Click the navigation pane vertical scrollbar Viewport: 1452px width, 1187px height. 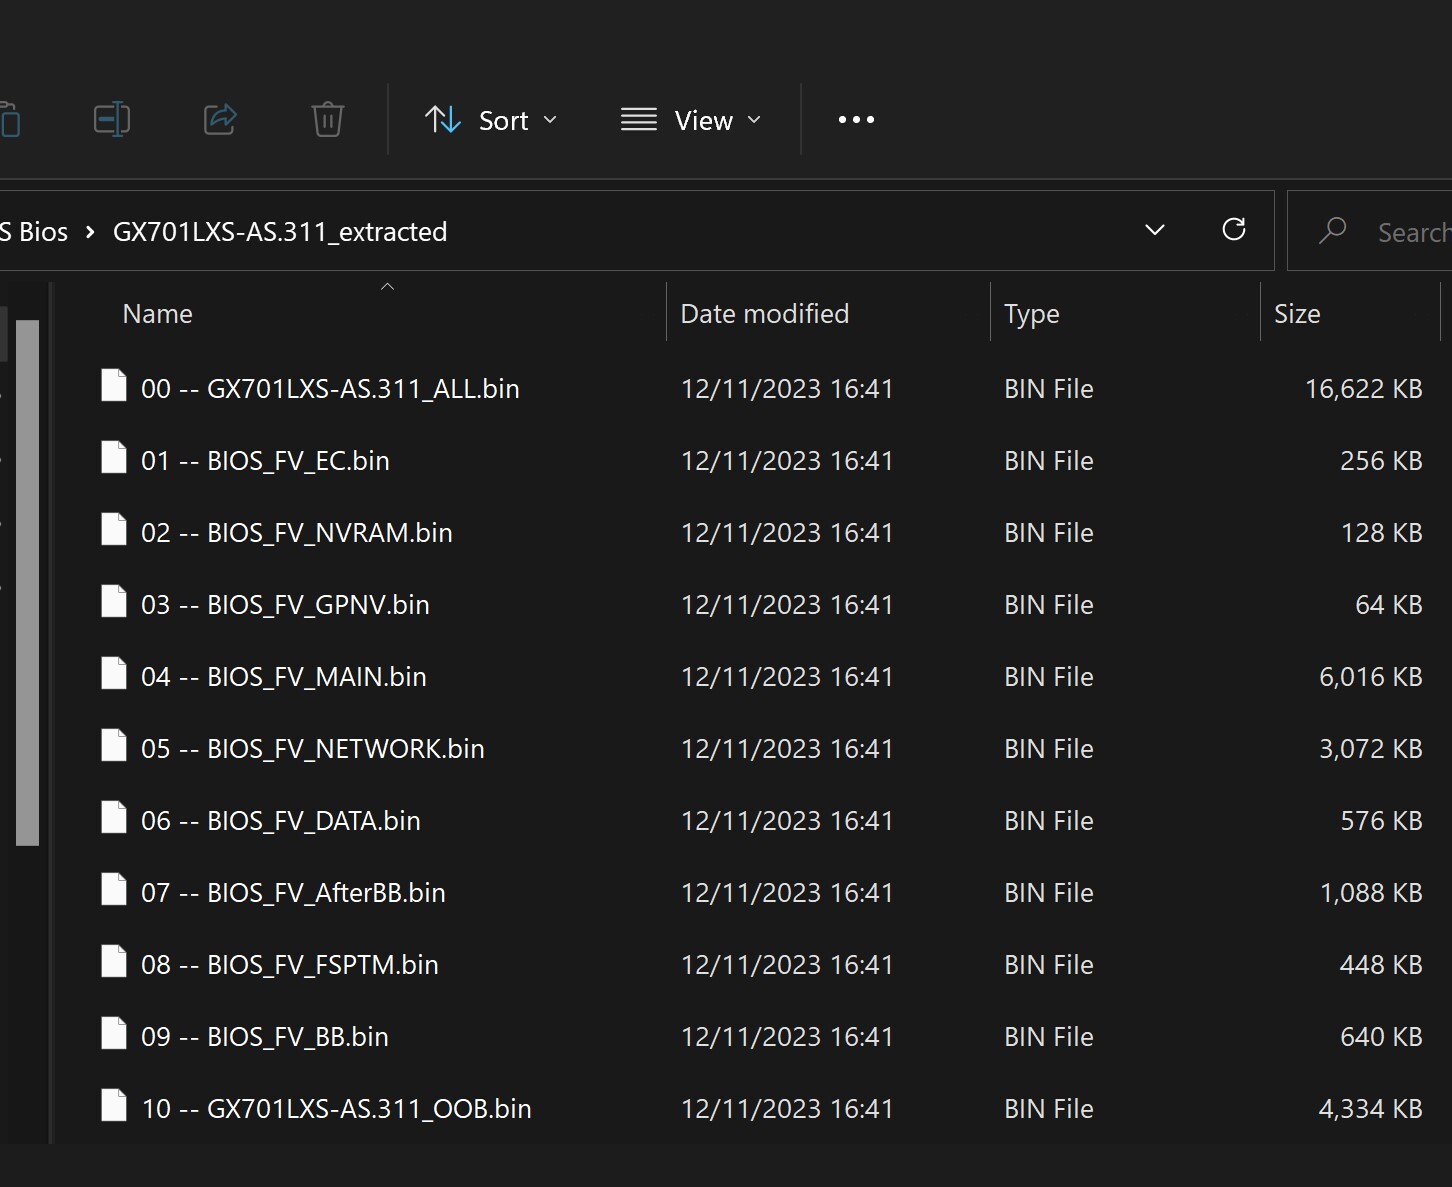[27, 582]
